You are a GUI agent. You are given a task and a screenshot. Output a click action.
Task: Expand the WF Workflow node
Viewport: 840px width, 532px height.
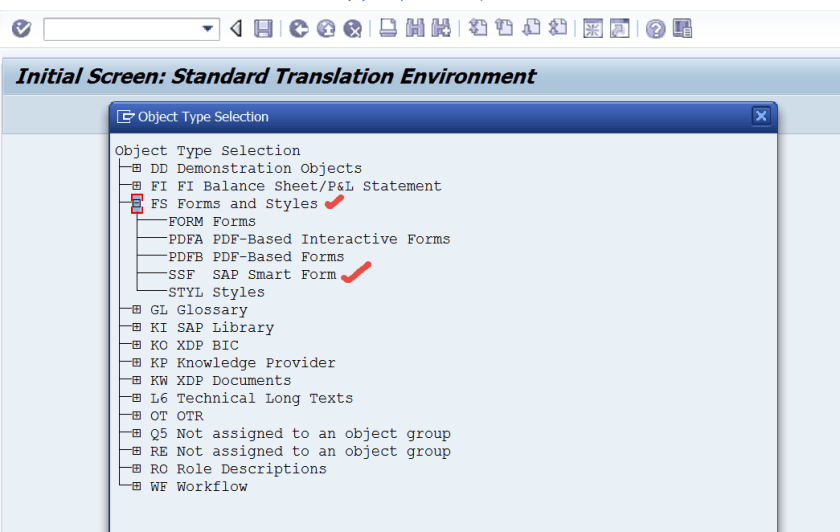[137, 486]
